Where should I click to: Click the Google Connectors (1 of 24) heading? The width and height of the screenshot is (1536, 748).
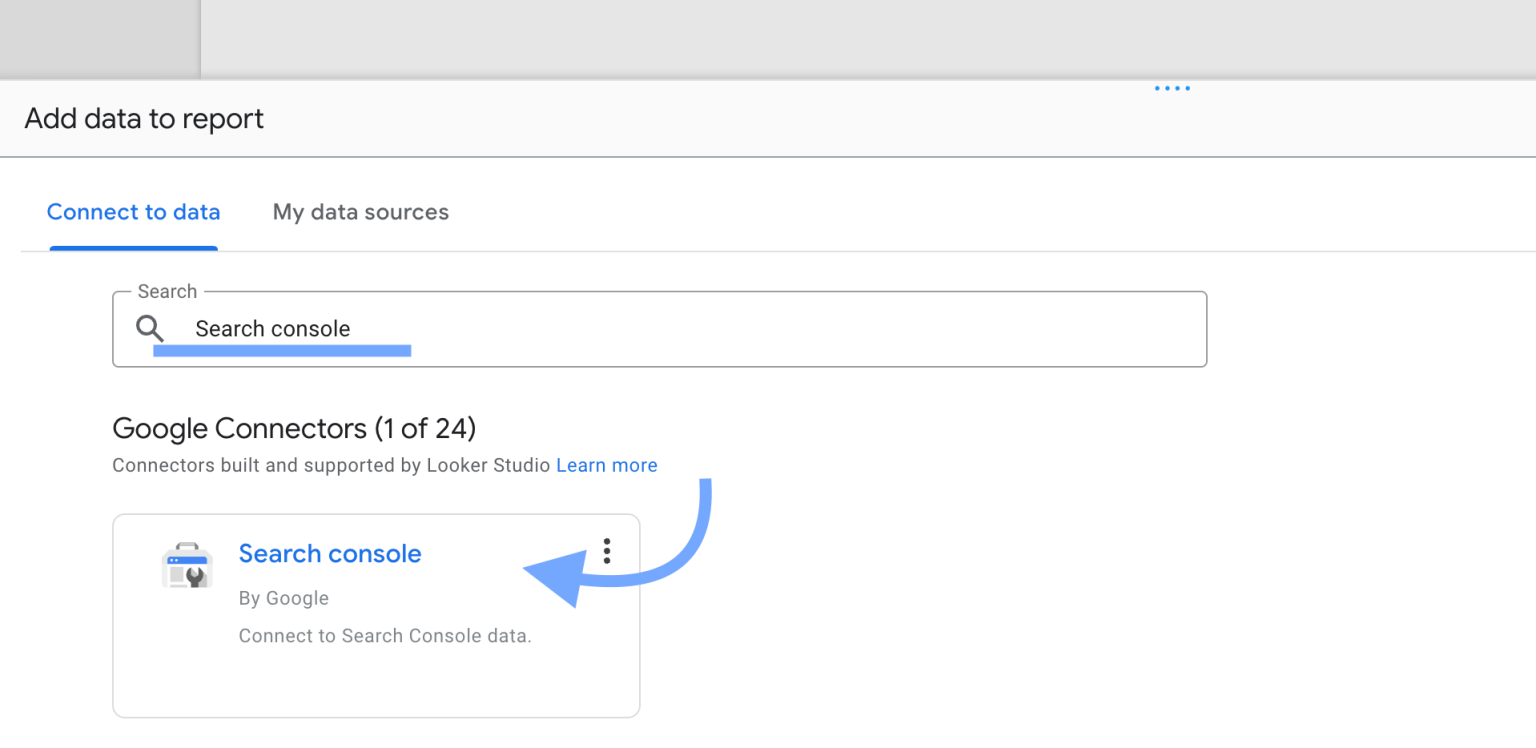[x=293, y=428]
